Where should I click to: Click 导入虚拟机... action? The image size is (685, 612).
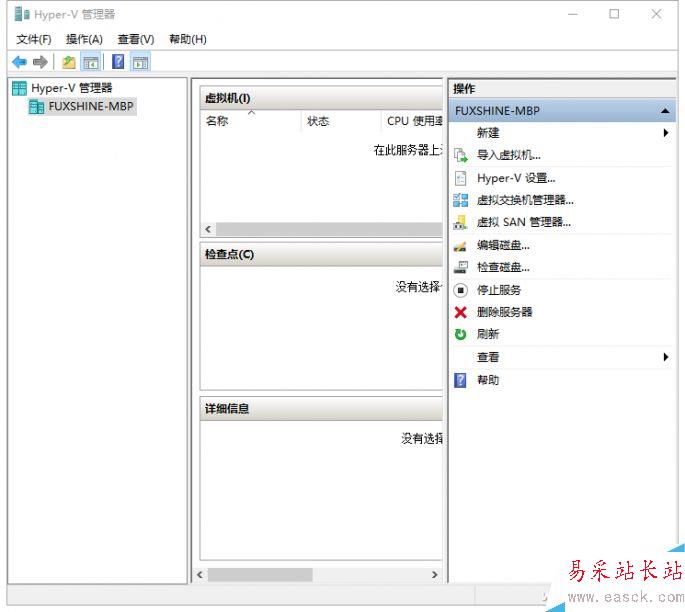pos(509,156)
